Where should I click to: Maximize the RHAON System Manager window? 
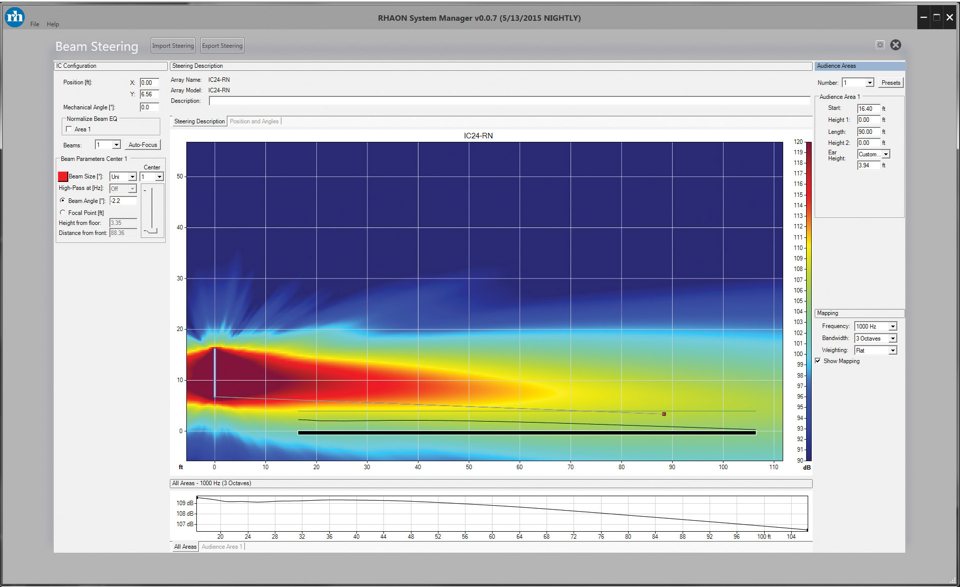pyautogui.click(x=937, y=18)
